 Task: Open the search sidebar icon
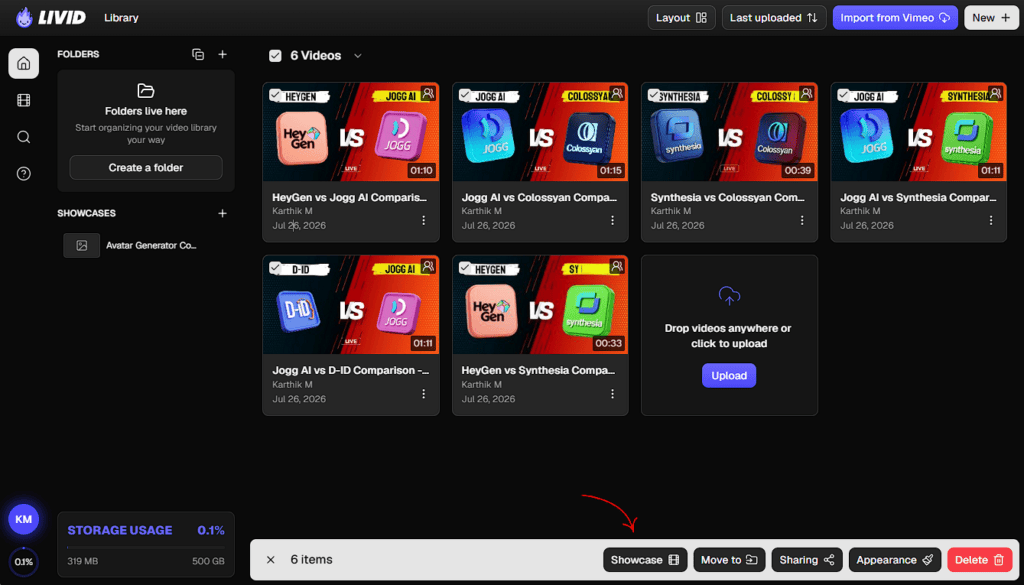(x=24, y=137)
